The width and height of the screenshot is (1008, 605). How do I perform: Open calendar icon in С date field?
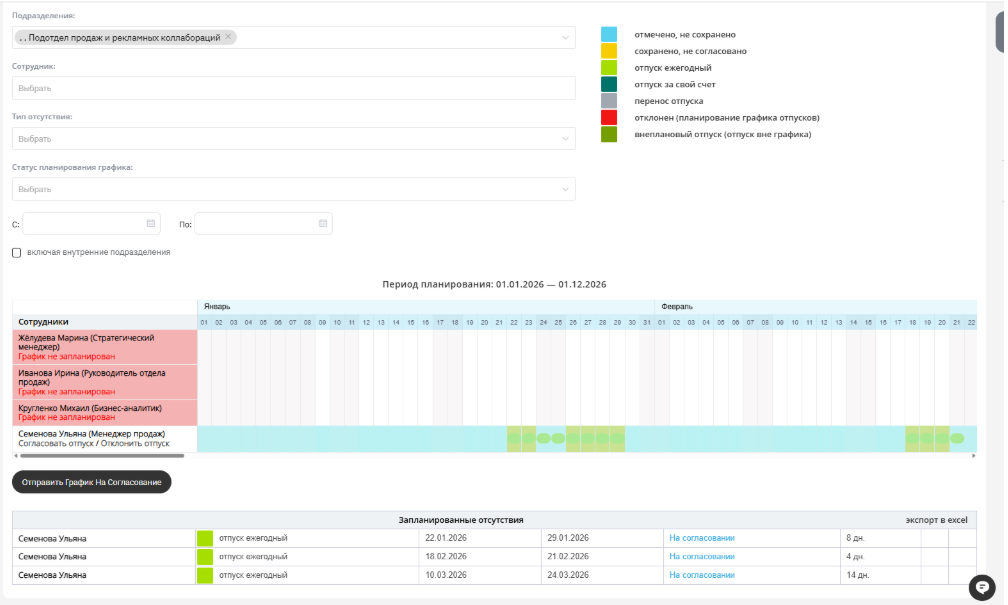[x=151, y=224]
